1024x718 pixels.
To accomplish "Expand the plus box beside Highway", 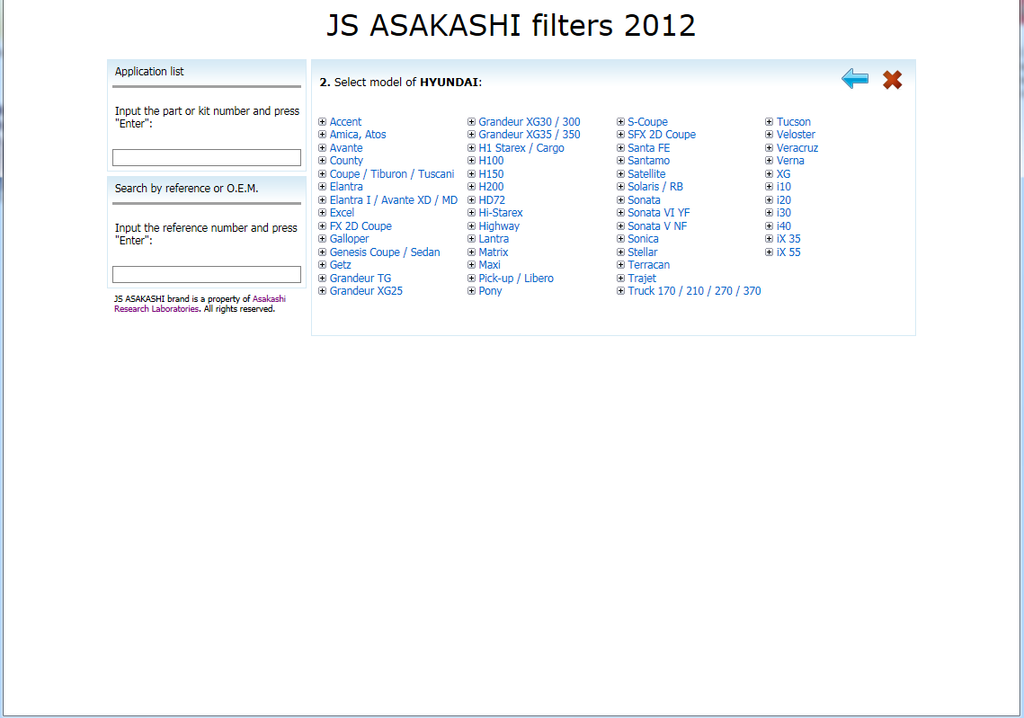I will pyautogui.click(x=471, y=226).
